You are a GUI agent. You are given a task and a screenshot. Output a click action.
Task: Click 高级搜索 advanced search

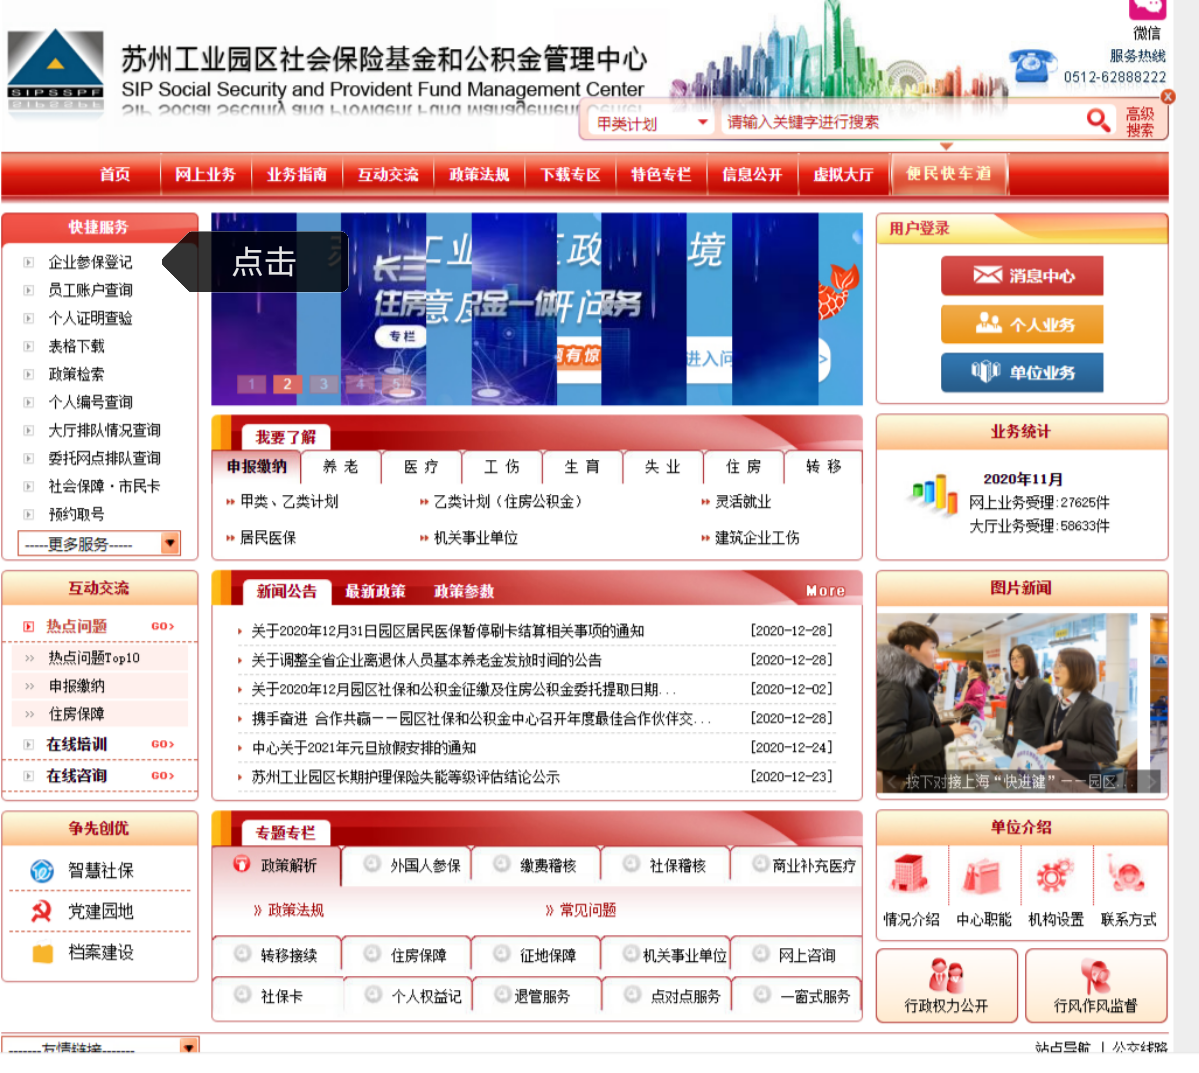click(x=1140, y=122)
